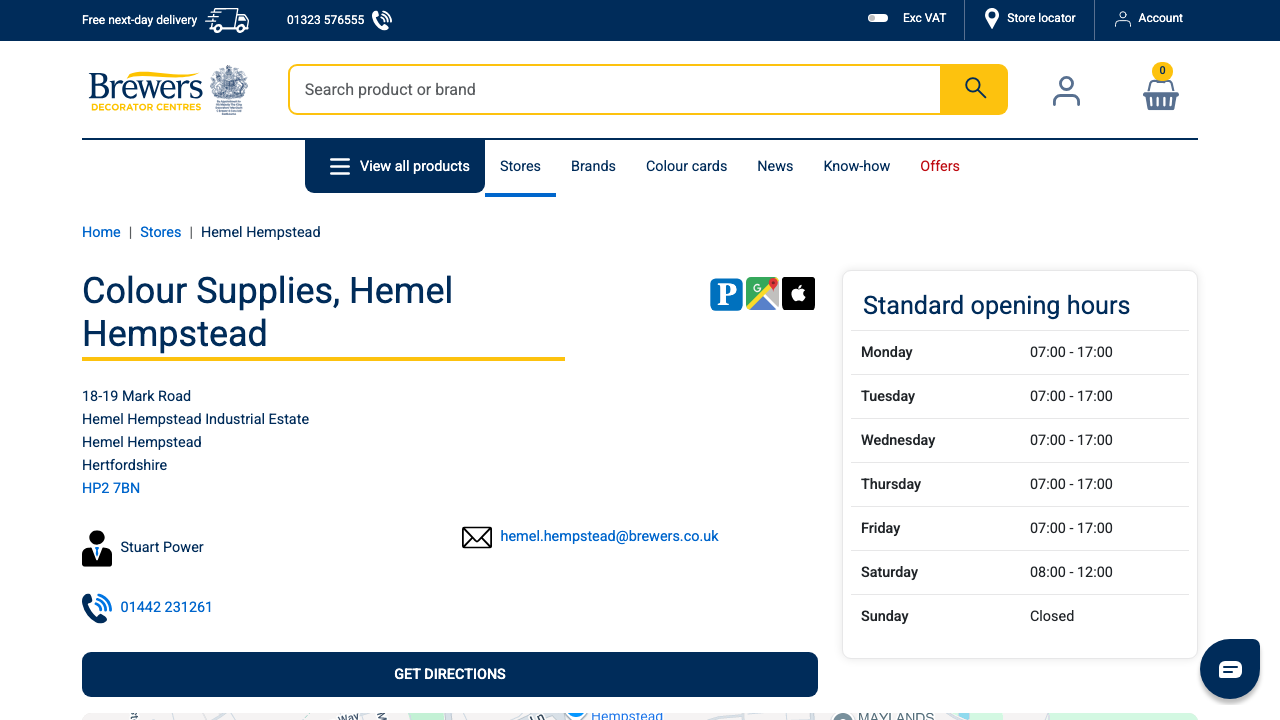Focus the Search product or brand field

615,89
